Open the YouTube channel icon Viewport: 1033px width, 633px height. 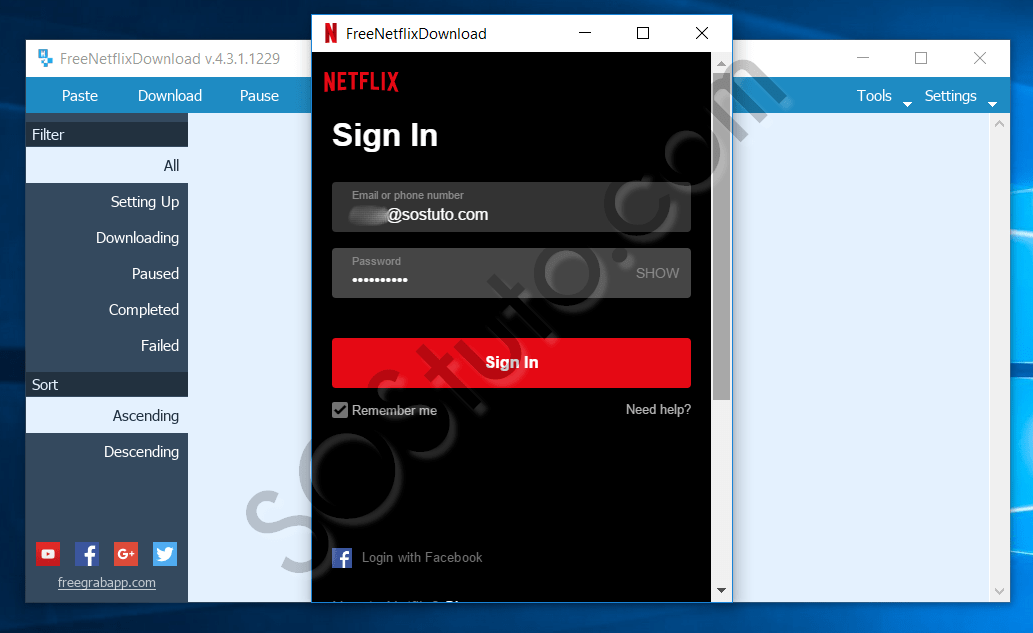[47, 553]
